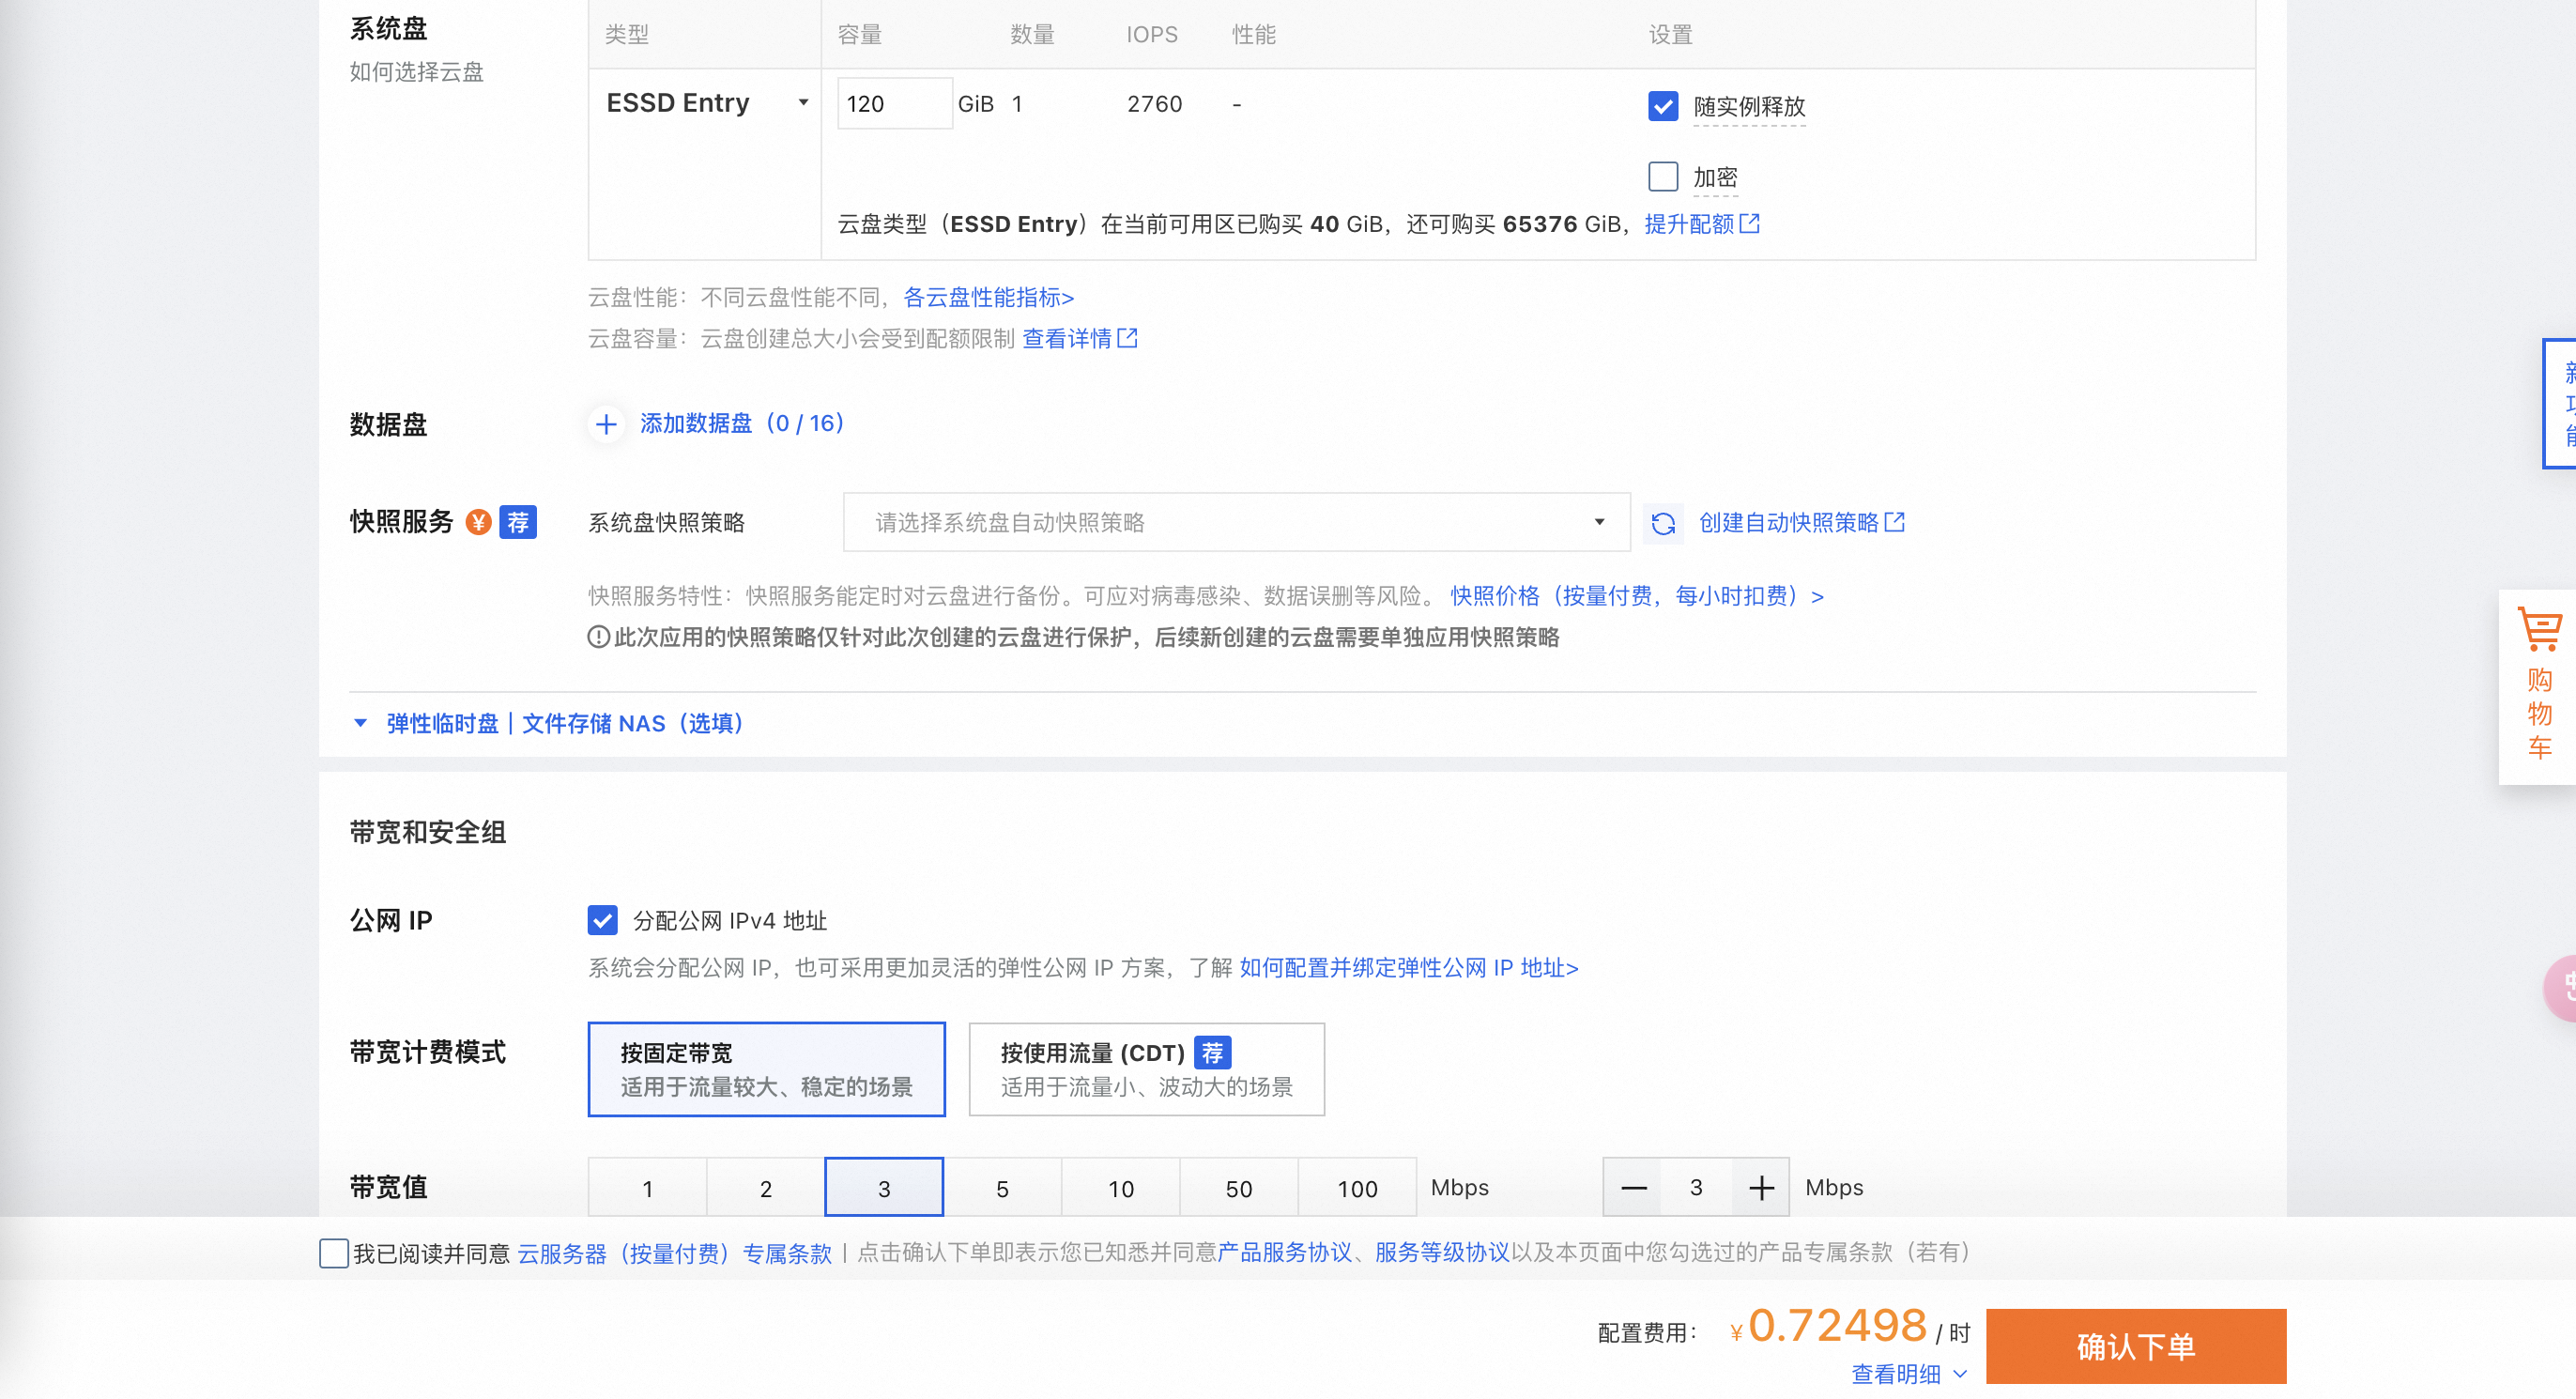Click external link icon next to 查看详情
The width and height of the screenshot is (2576, 1399).
(x=1128, y=338)
